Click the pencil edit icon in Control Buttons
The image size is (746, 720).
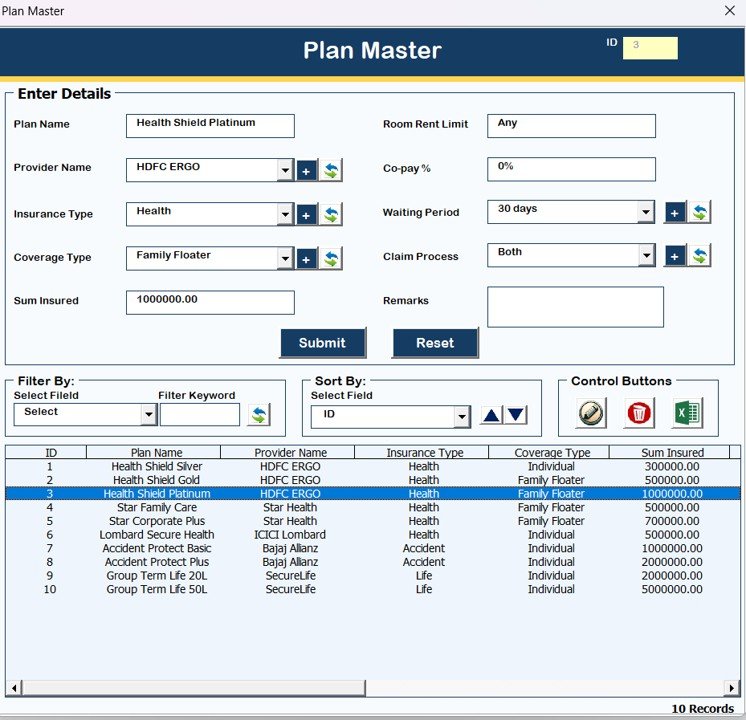click(x=591, y=413)
